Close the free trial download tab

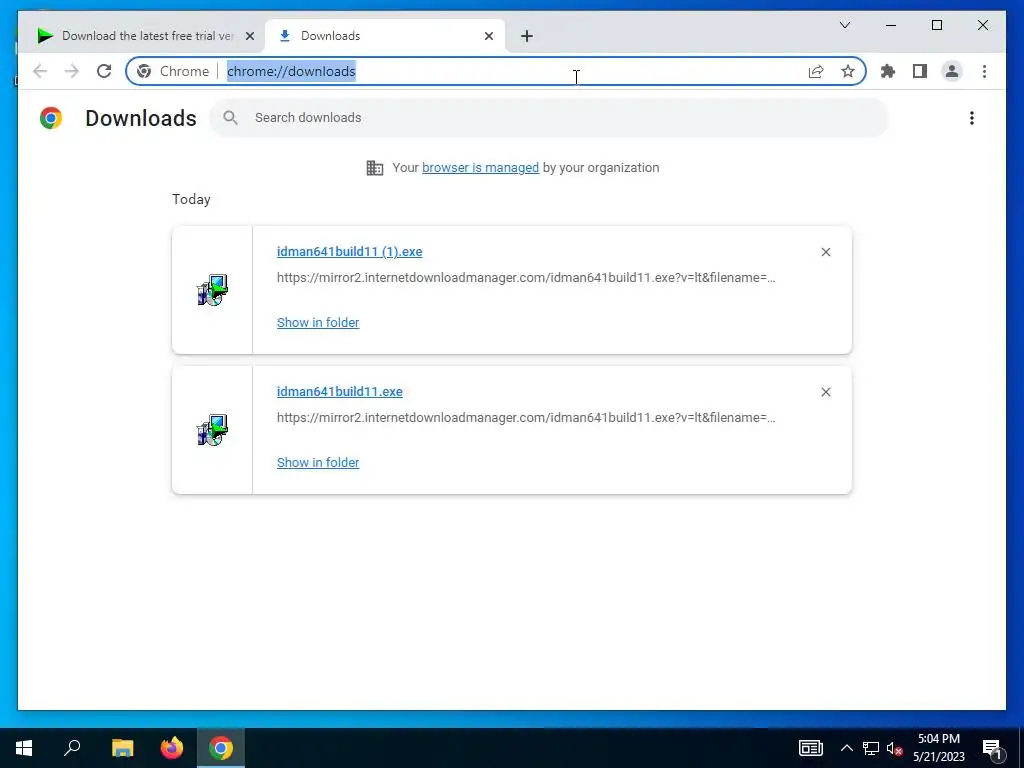tap(249, 36)
